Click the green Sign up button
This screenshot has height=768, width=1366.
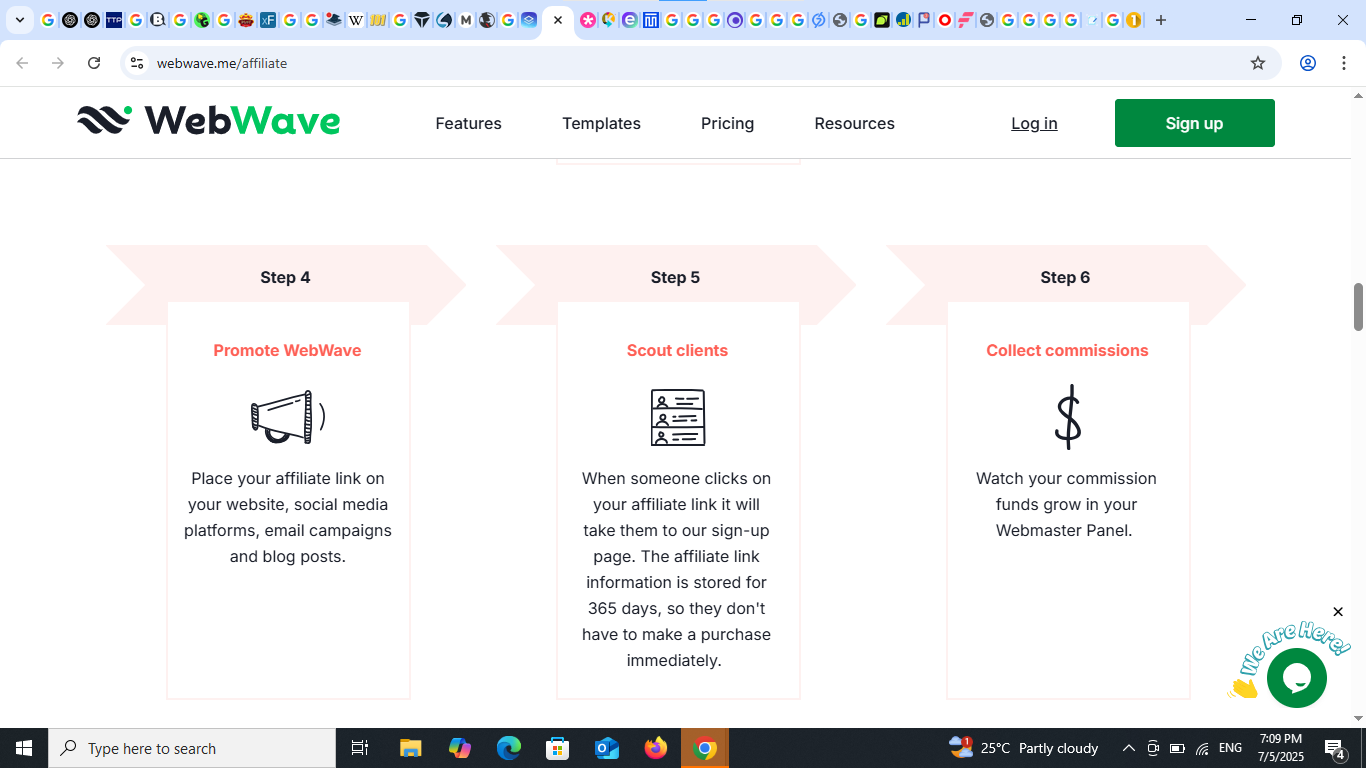coord(1194,123)
